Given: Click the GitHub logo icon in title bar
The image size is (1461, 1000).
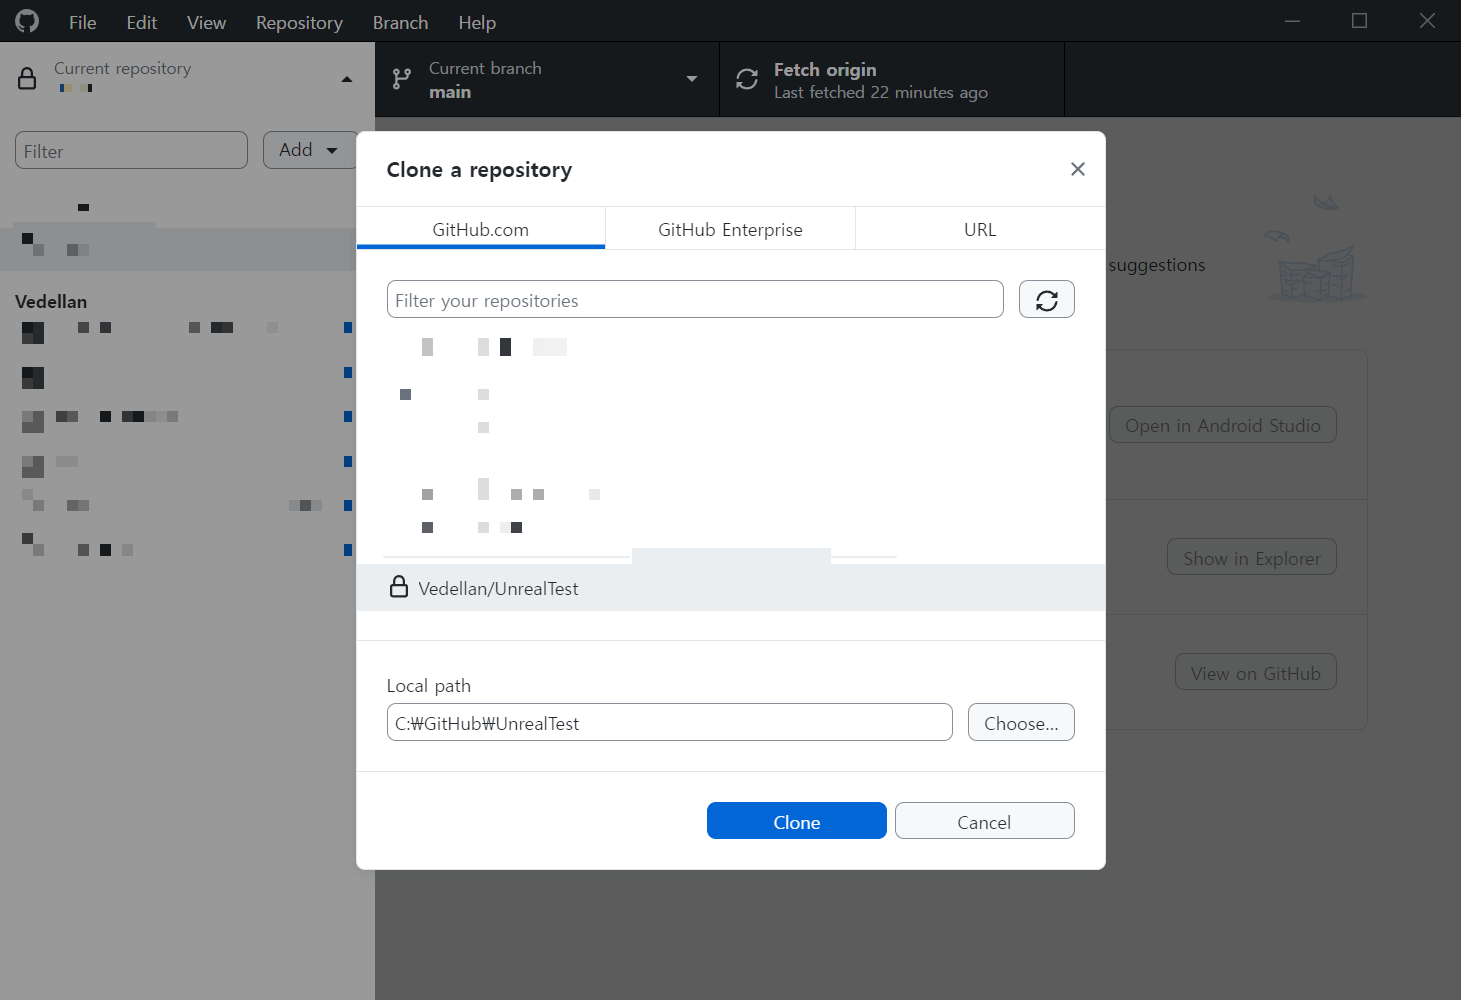Looking at the screenshot, I should tap(27, 21).
